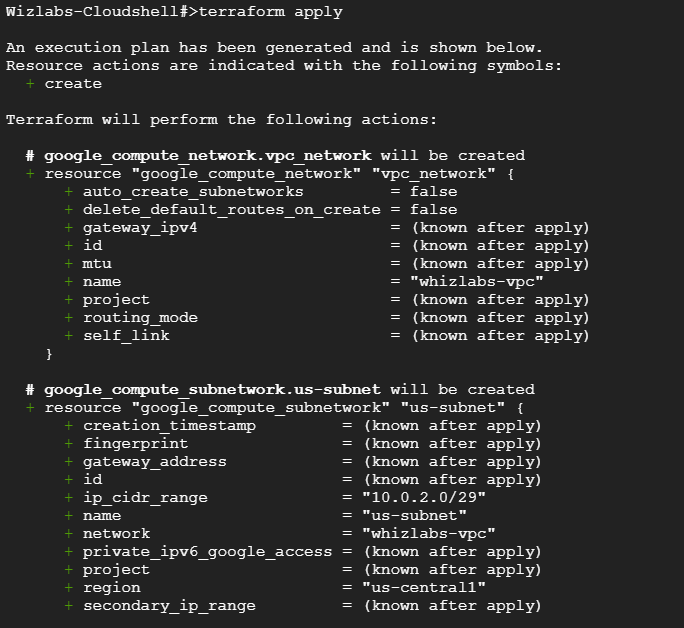Click the bold 'google_compute_subnetwork.us-subnet' heading
This screenshot has height=628, width=684.
click(x=212, y=389)
